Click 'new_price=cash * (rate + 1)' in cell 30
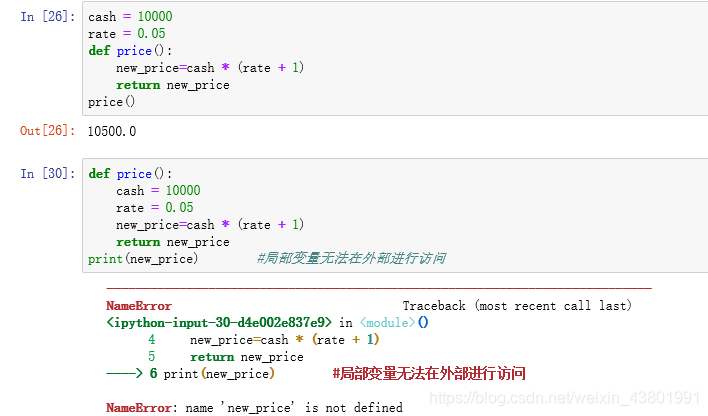 tap(210, 224)
